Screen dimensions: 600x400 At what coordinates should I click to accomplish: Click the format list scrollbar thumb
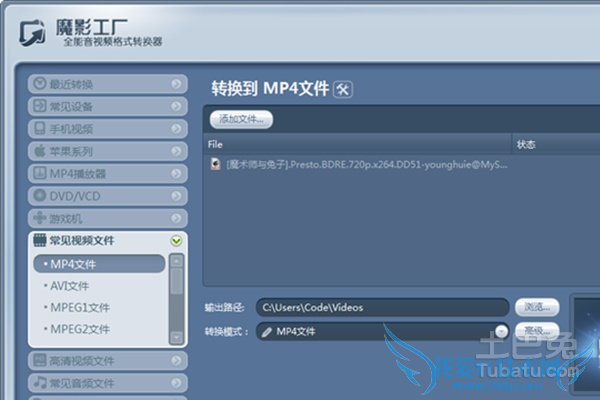pyautogui.click(x=176, y=281)
